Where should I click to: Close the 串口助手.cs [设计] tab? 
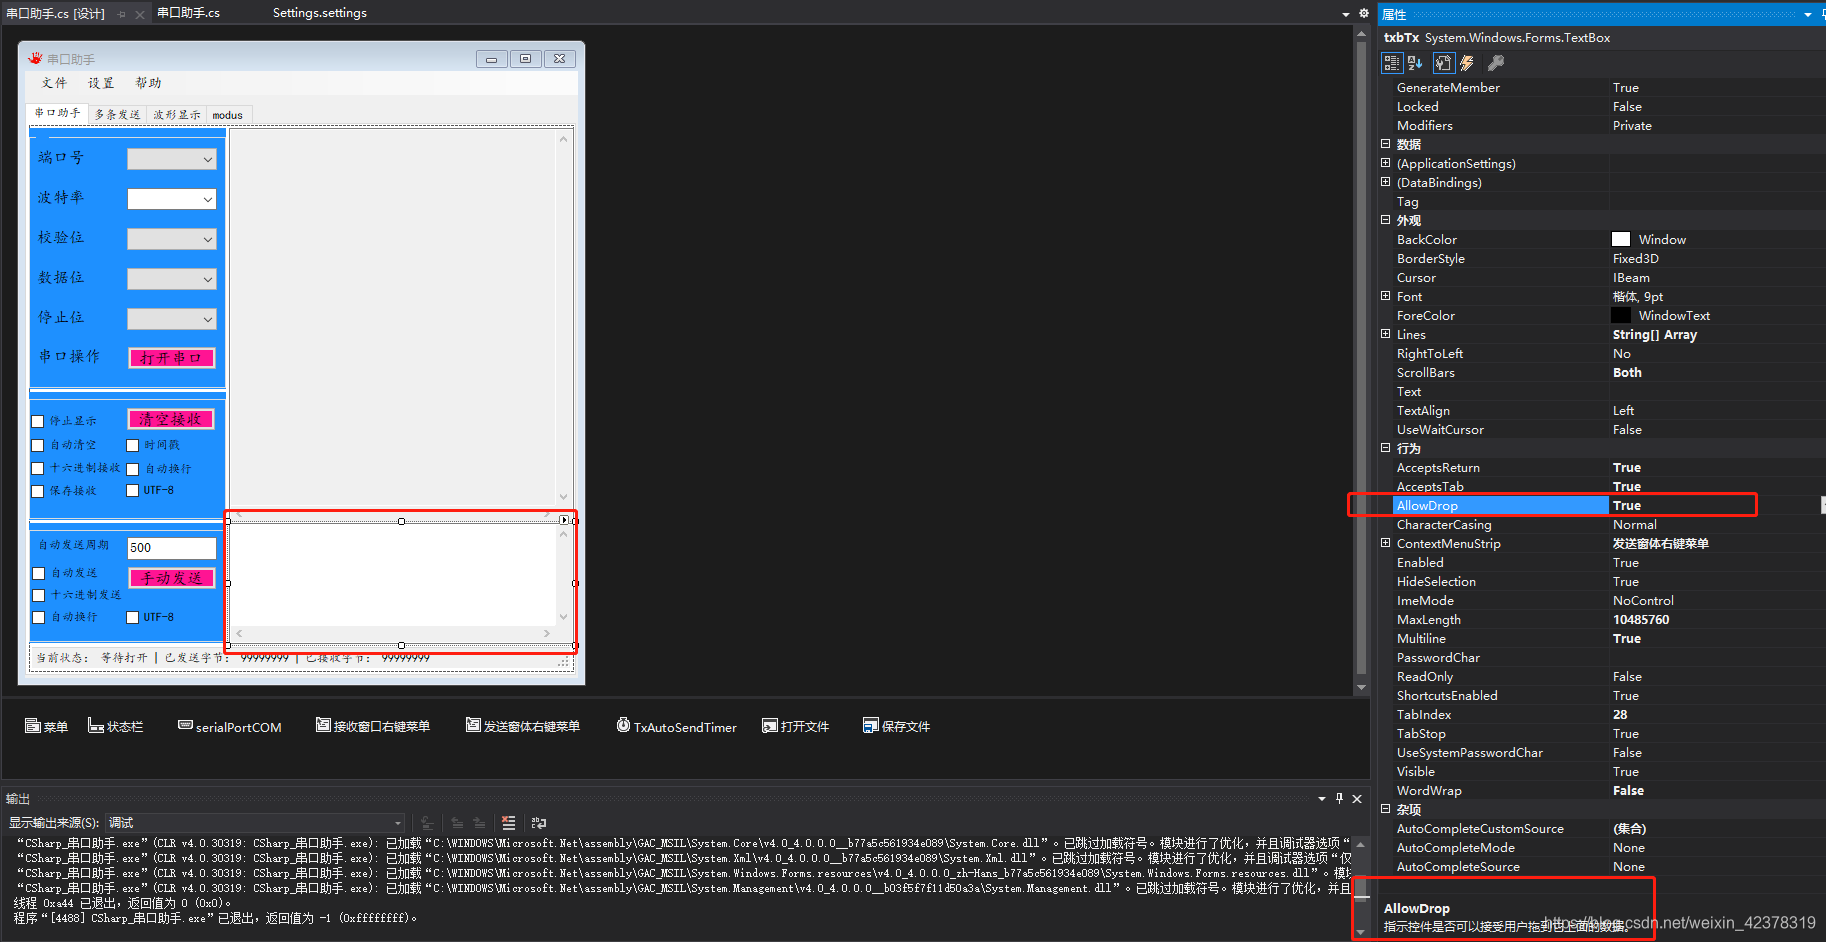tap(140, 14)
